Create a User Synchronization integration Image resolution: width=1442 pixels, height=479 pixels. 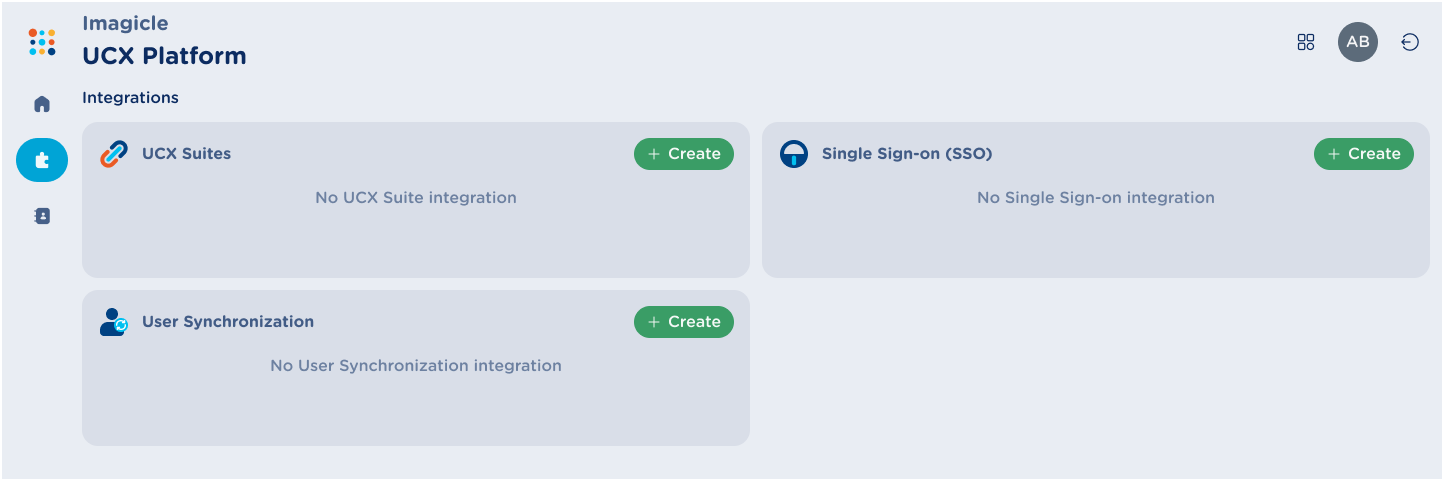[684, 322]
